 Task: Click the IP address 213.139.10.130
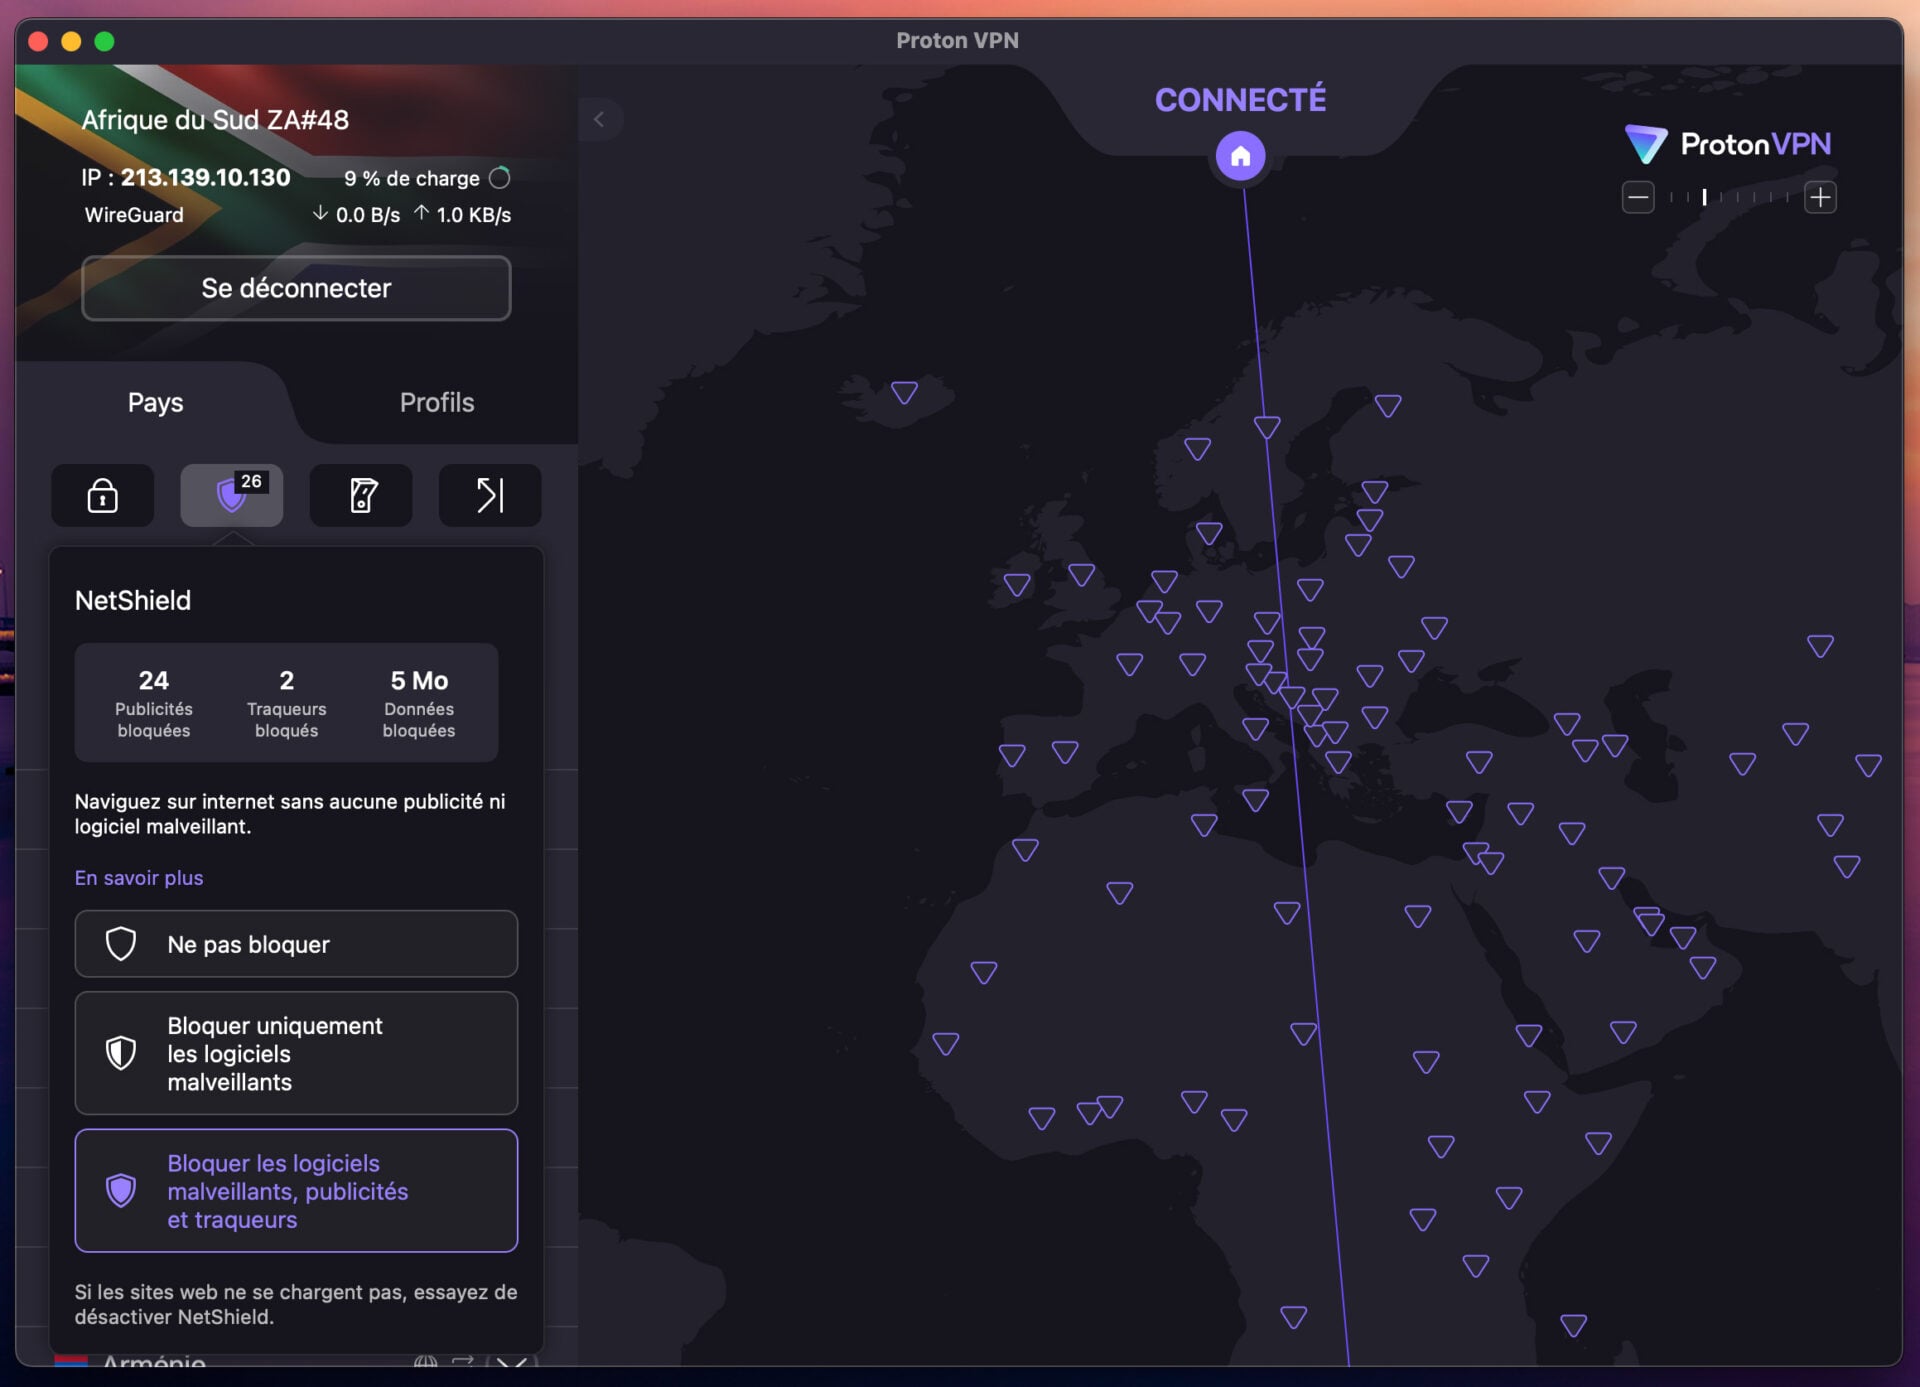click(205, 177)
